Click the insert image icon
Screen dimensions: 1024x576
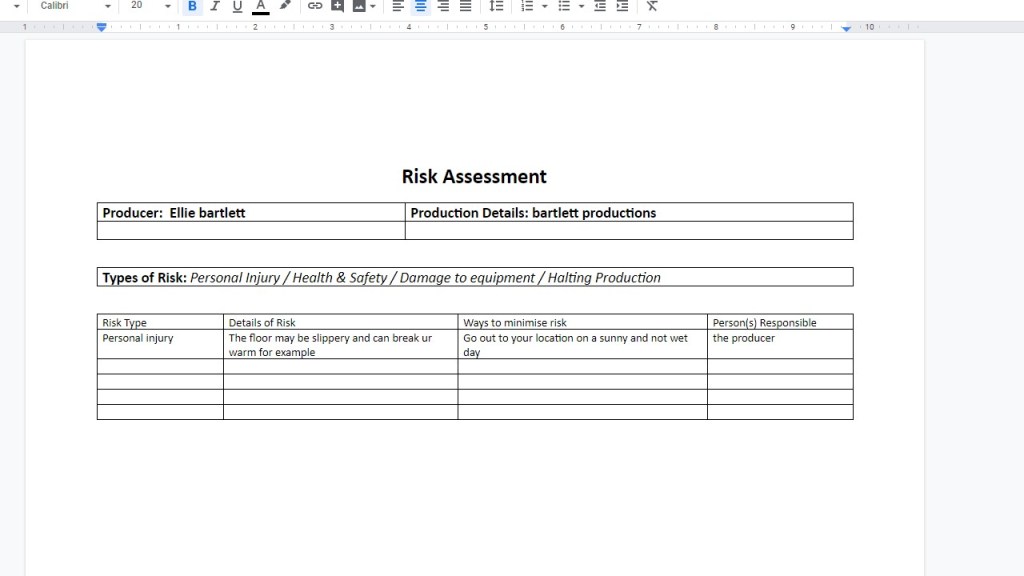click(358, 6)
